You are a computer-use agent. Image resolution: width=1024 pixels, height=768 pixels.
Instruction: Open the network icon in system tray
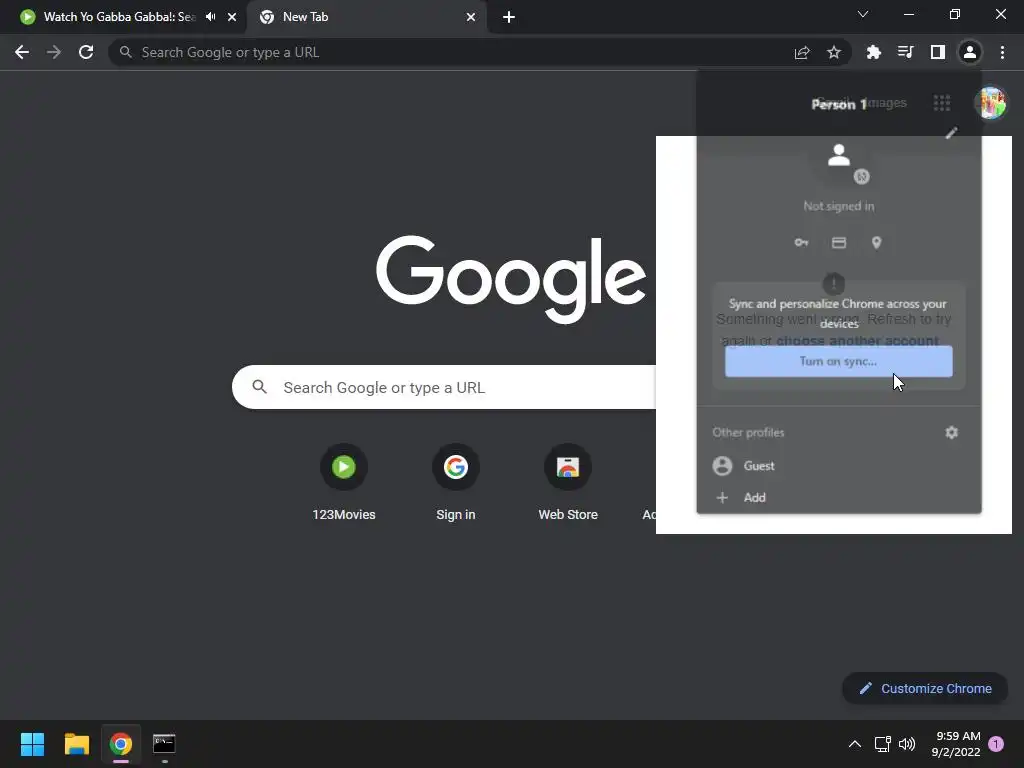[x=882, y=744]
